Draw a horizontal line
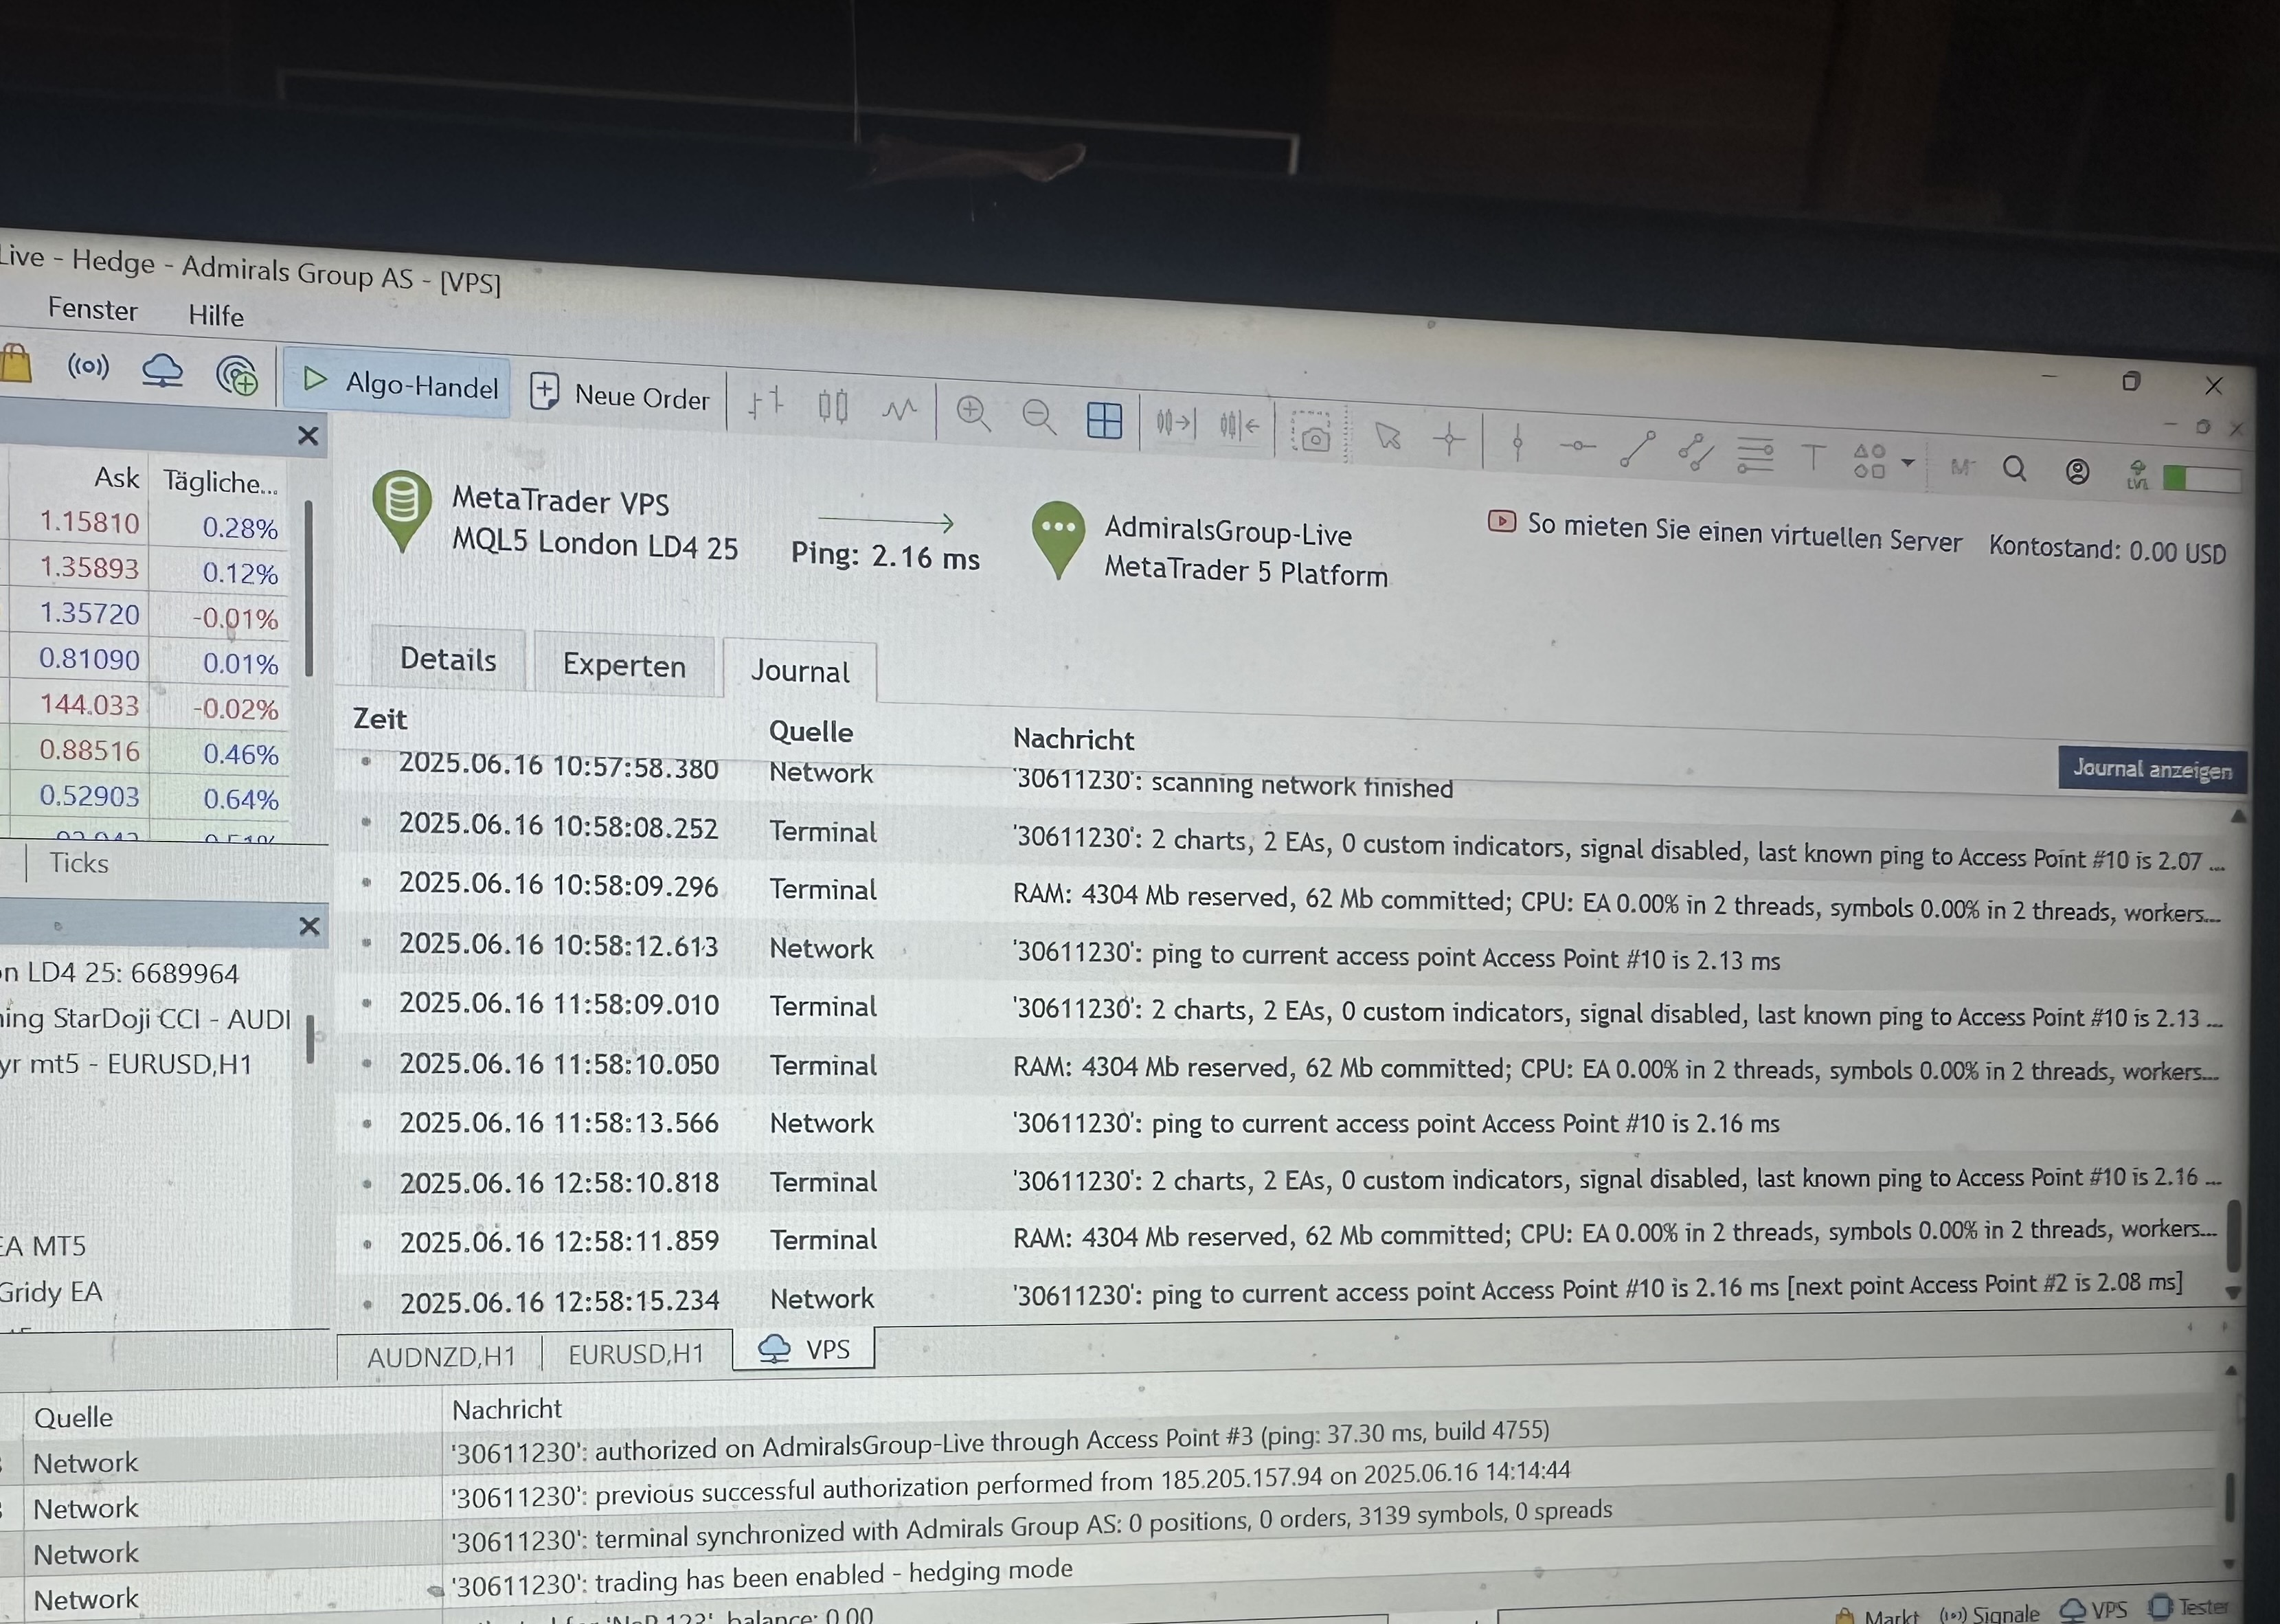2280x1624 pixels. coord(1577,445)
